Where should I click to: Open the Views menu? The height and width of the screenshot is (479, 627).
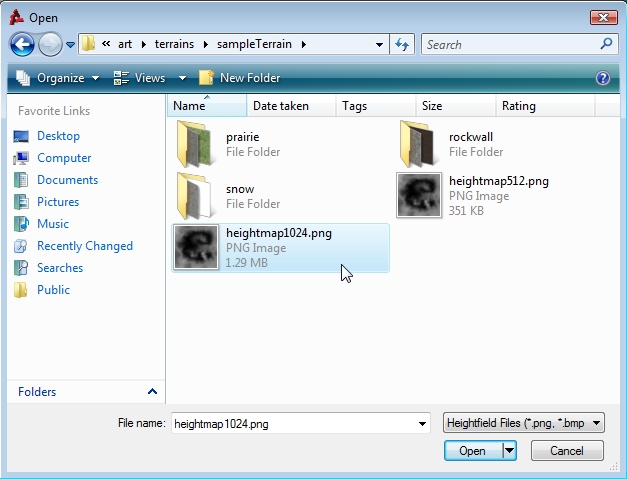tap(150, 78)
